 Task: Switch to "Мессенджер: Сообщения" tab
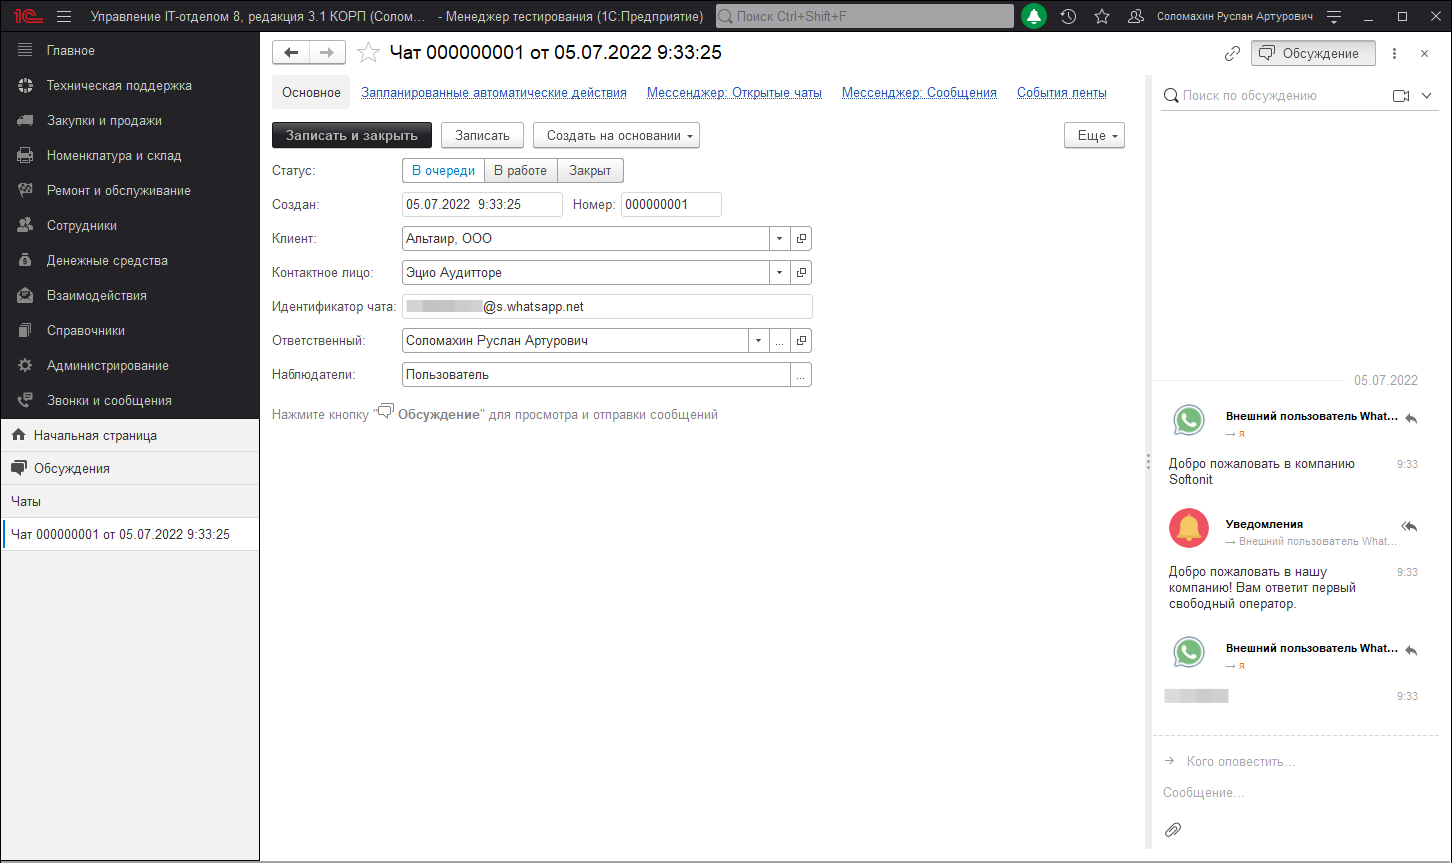[919, 93]
